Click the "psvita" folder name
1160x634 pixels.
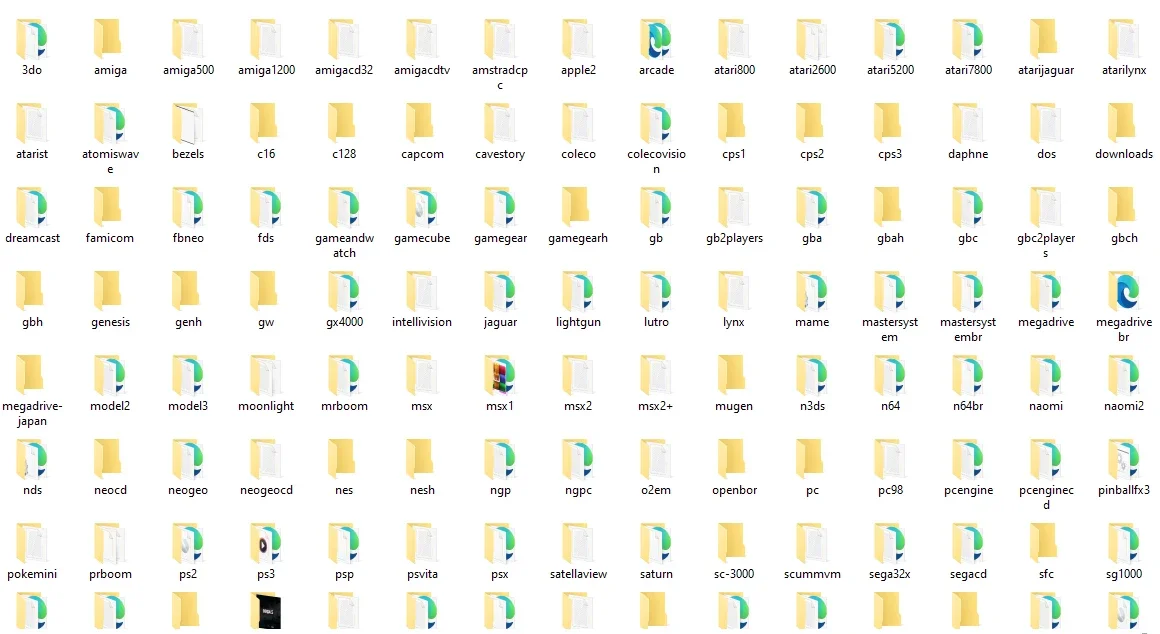pyautogui.click(x=422, y=574)
